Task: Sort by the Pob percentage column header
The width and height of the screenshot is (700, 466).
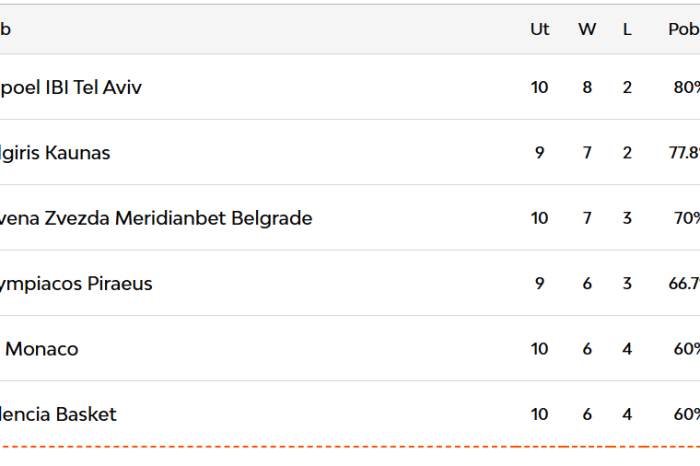Action: tap(684, 29)
